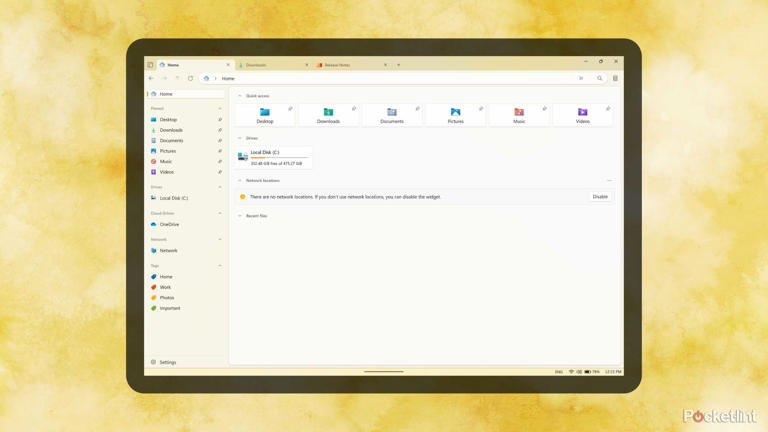
Task: Select the Home tab in the tab bar
Action: (195, 65)
